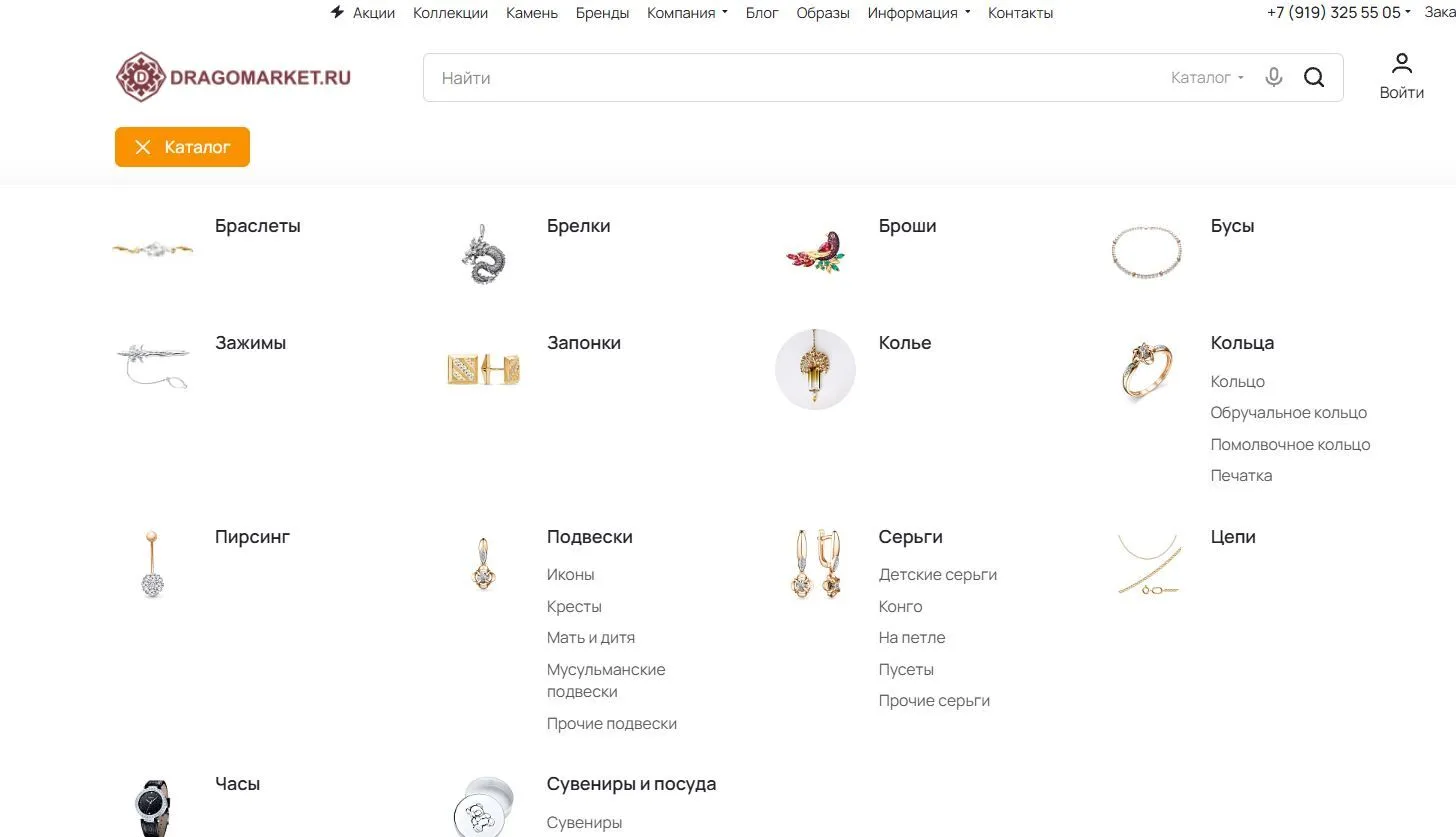Click the magnifying glass search icon
The width and height of the screenshot is (1456, 837).
click(x=1314, y=77)
